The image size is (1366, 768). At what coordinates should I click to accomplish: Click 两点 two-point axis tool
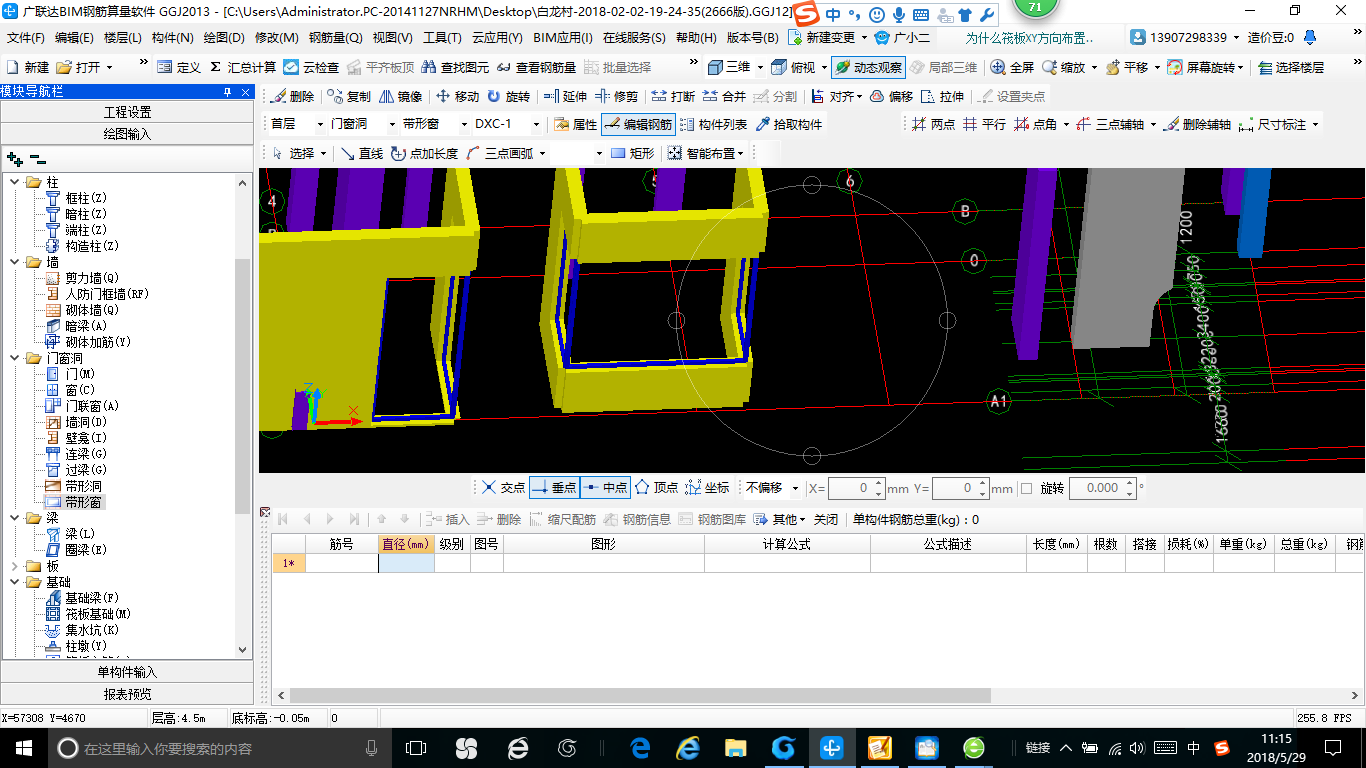tap(933, 124)
